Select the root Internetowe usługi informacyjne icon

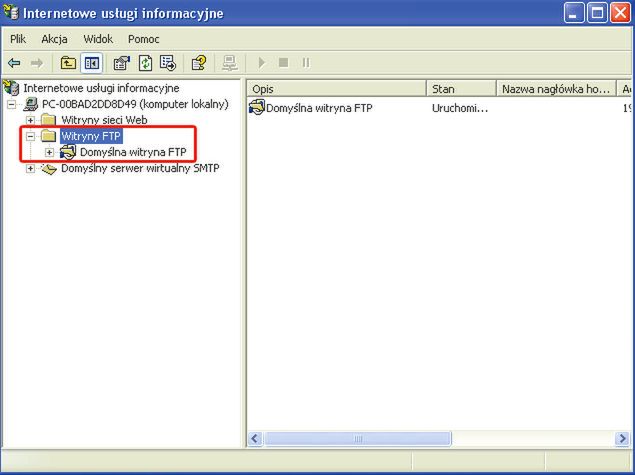click(11, 88)
